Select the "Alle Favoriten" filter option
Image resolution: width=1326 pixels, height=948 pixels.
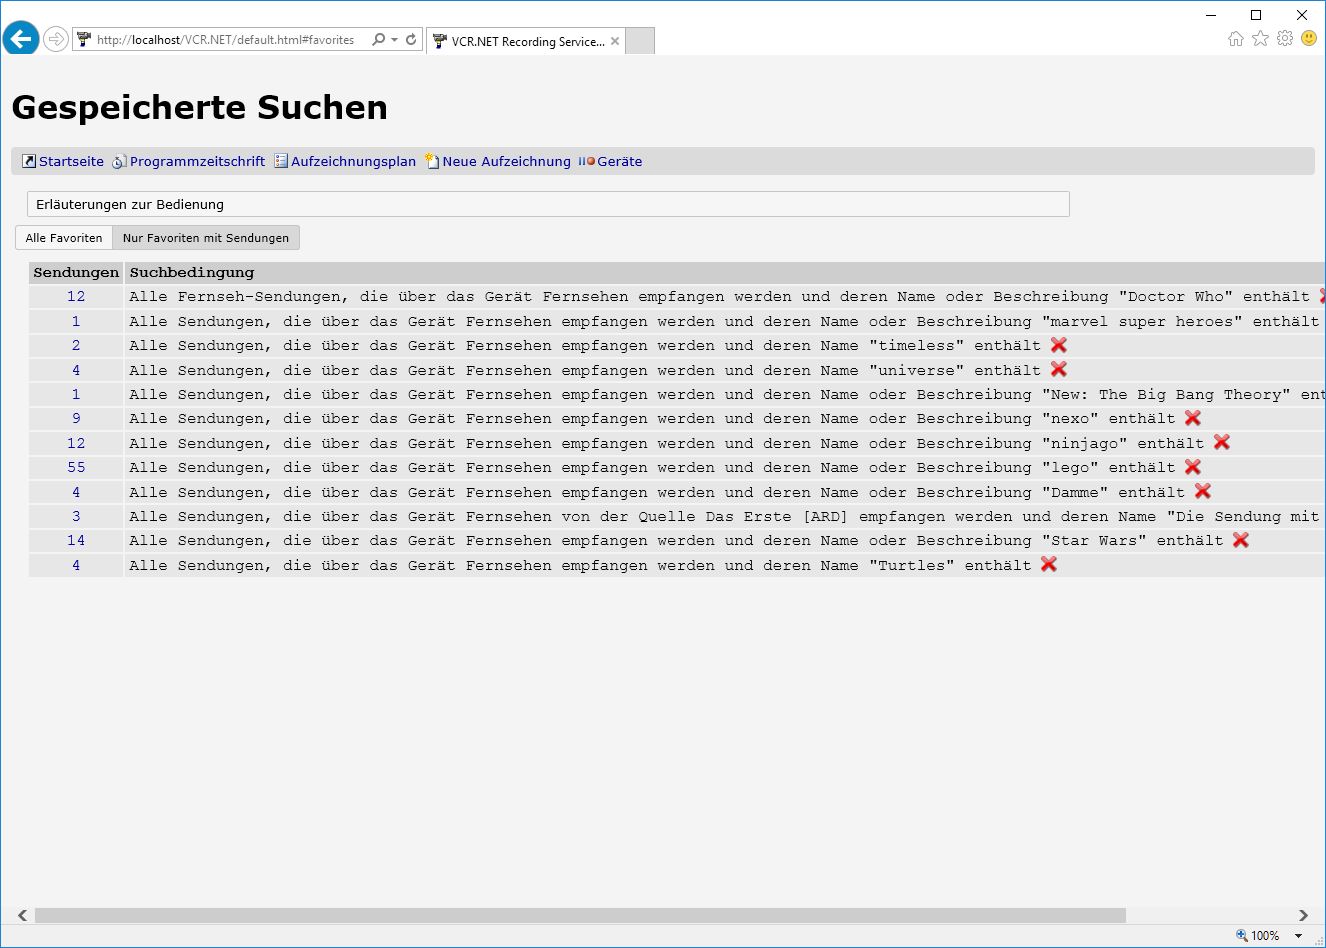pyautogui.click(x=64, y=238)
